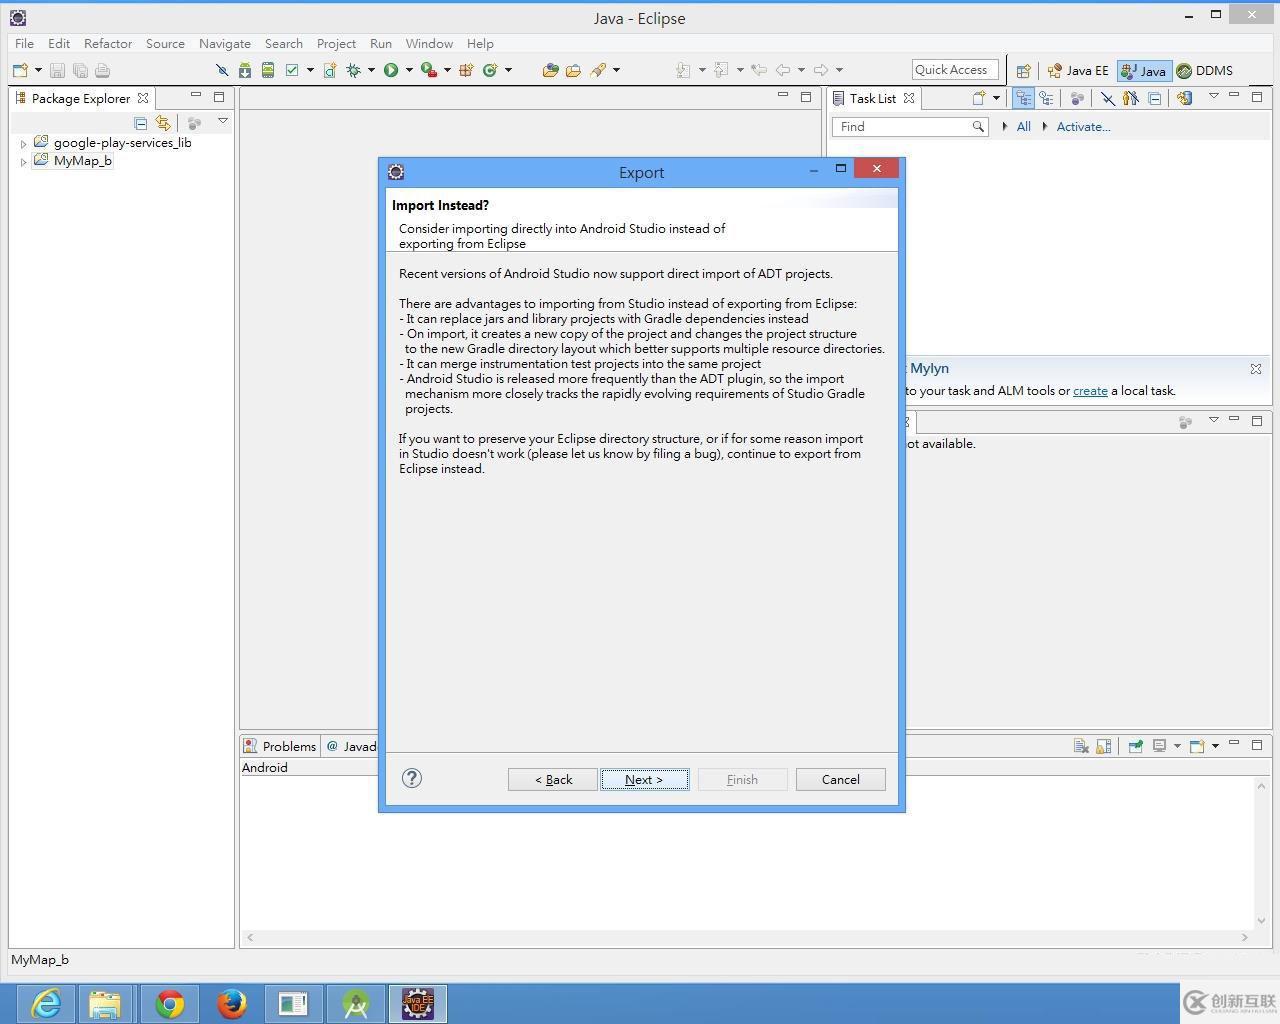Click the Open Perspective icon
Screen dimensions: 1280x1024
pyautogui.click(x=1023, y=71)
